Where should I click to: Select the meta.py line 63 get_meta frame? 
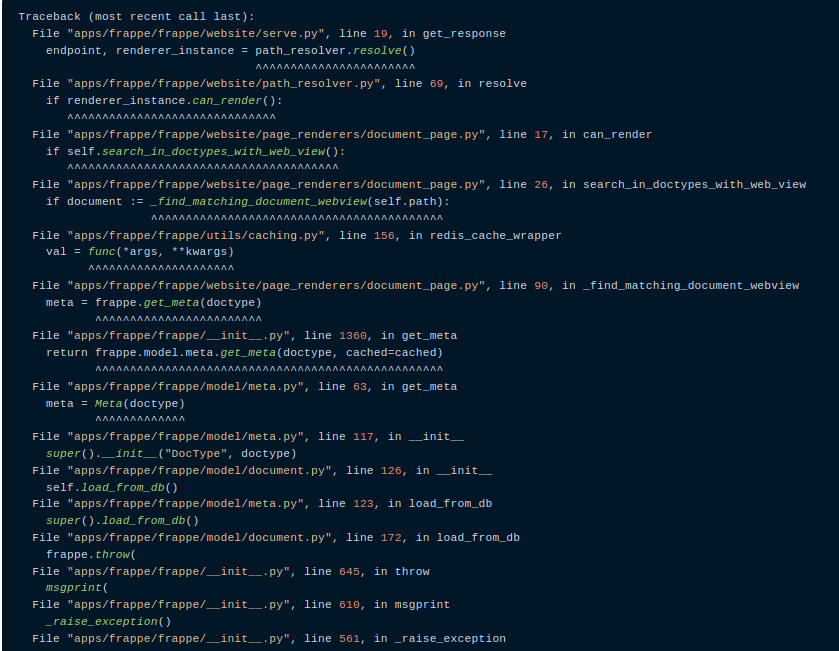pos(245,387)
